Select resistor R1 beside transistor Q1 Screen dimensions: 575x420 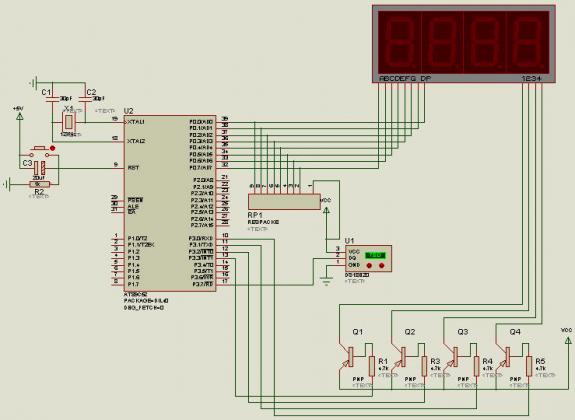pos(372,366)
